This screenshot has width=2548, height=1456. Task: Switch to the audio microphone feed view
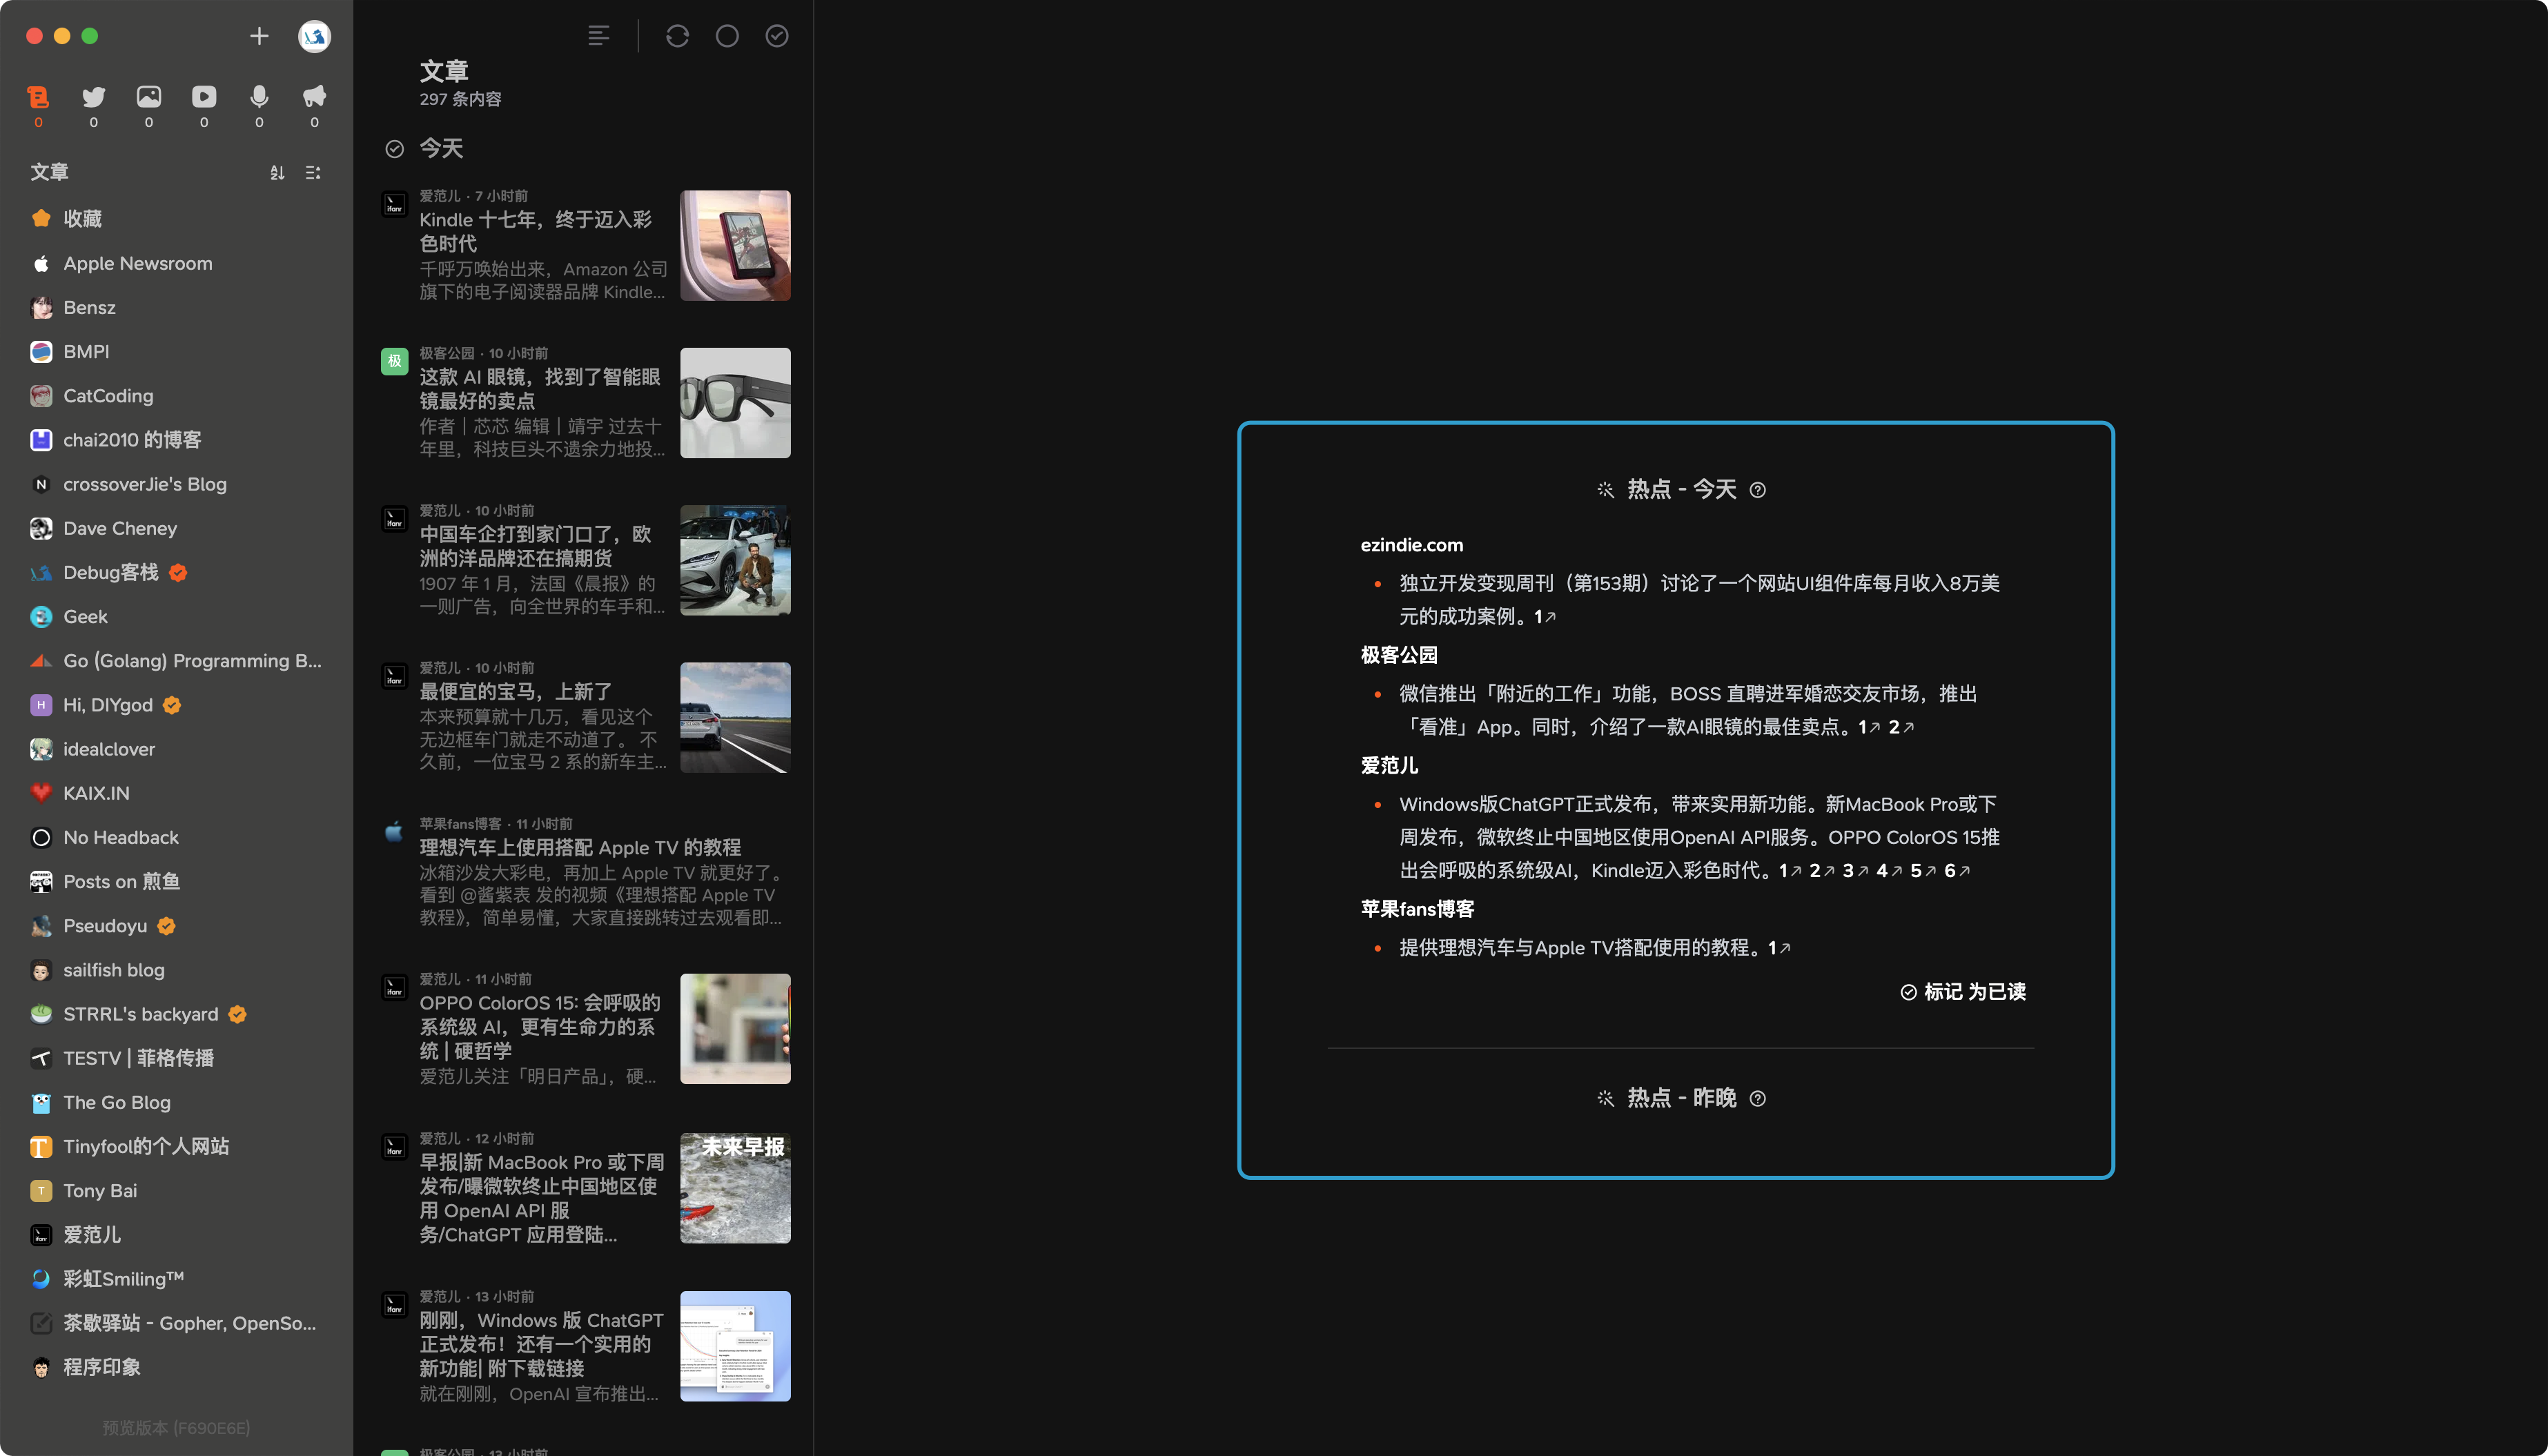tap(259, 97)
